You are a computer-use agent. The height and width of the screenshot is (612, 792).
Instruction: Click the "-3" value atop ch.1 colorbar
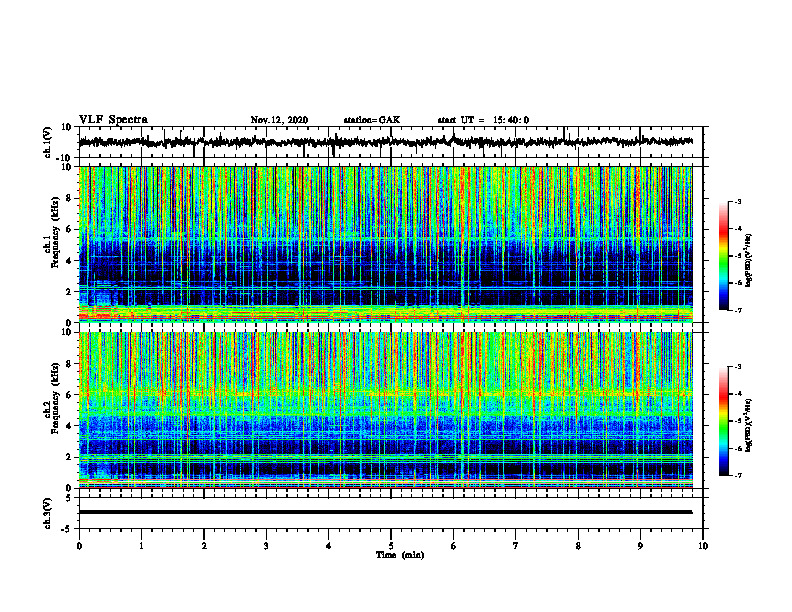[x=737, y=202]
